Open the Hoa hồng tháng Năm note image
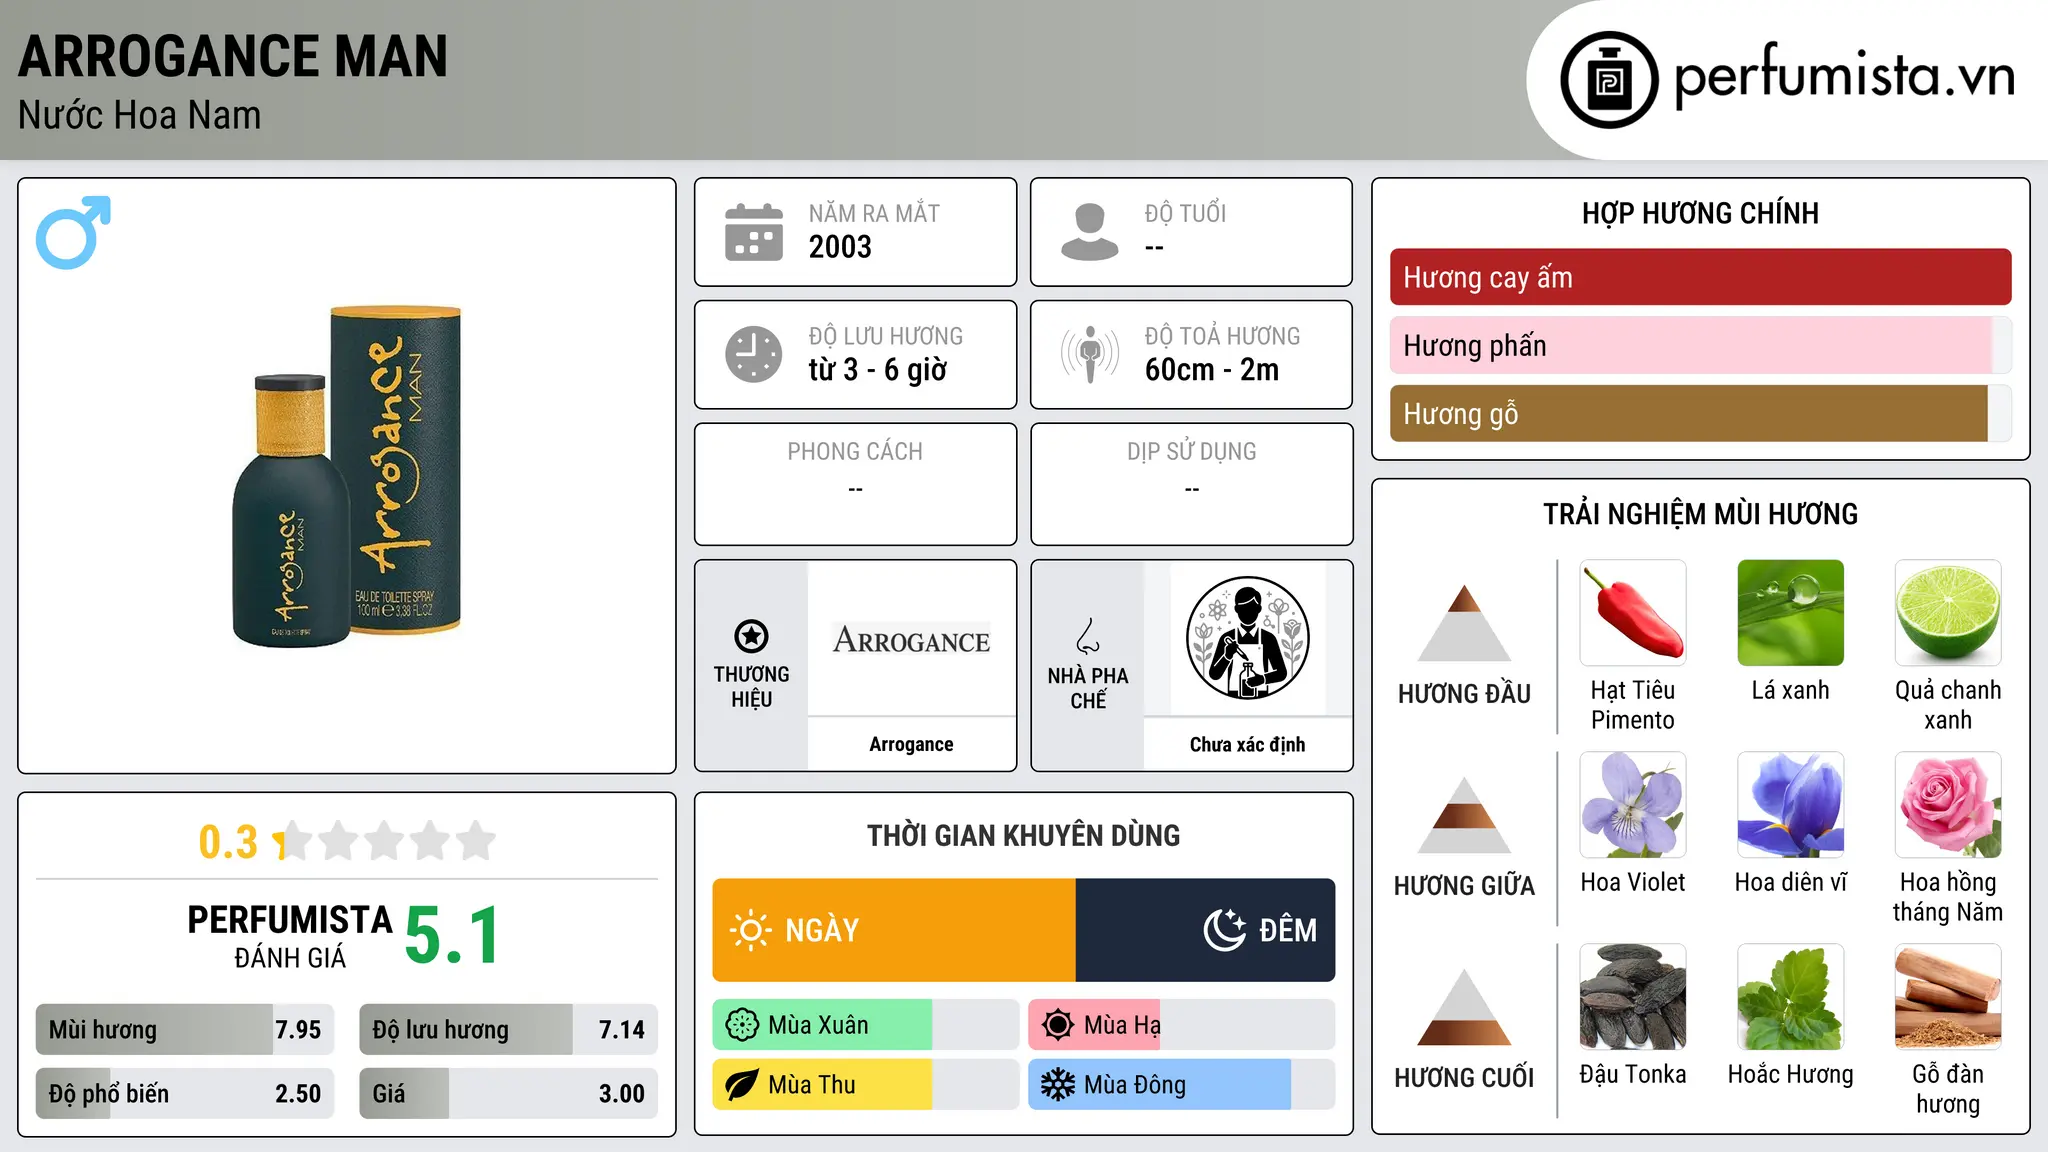The height and width of the screenshot is (1152, 2048). click(x=1948, y=805)
